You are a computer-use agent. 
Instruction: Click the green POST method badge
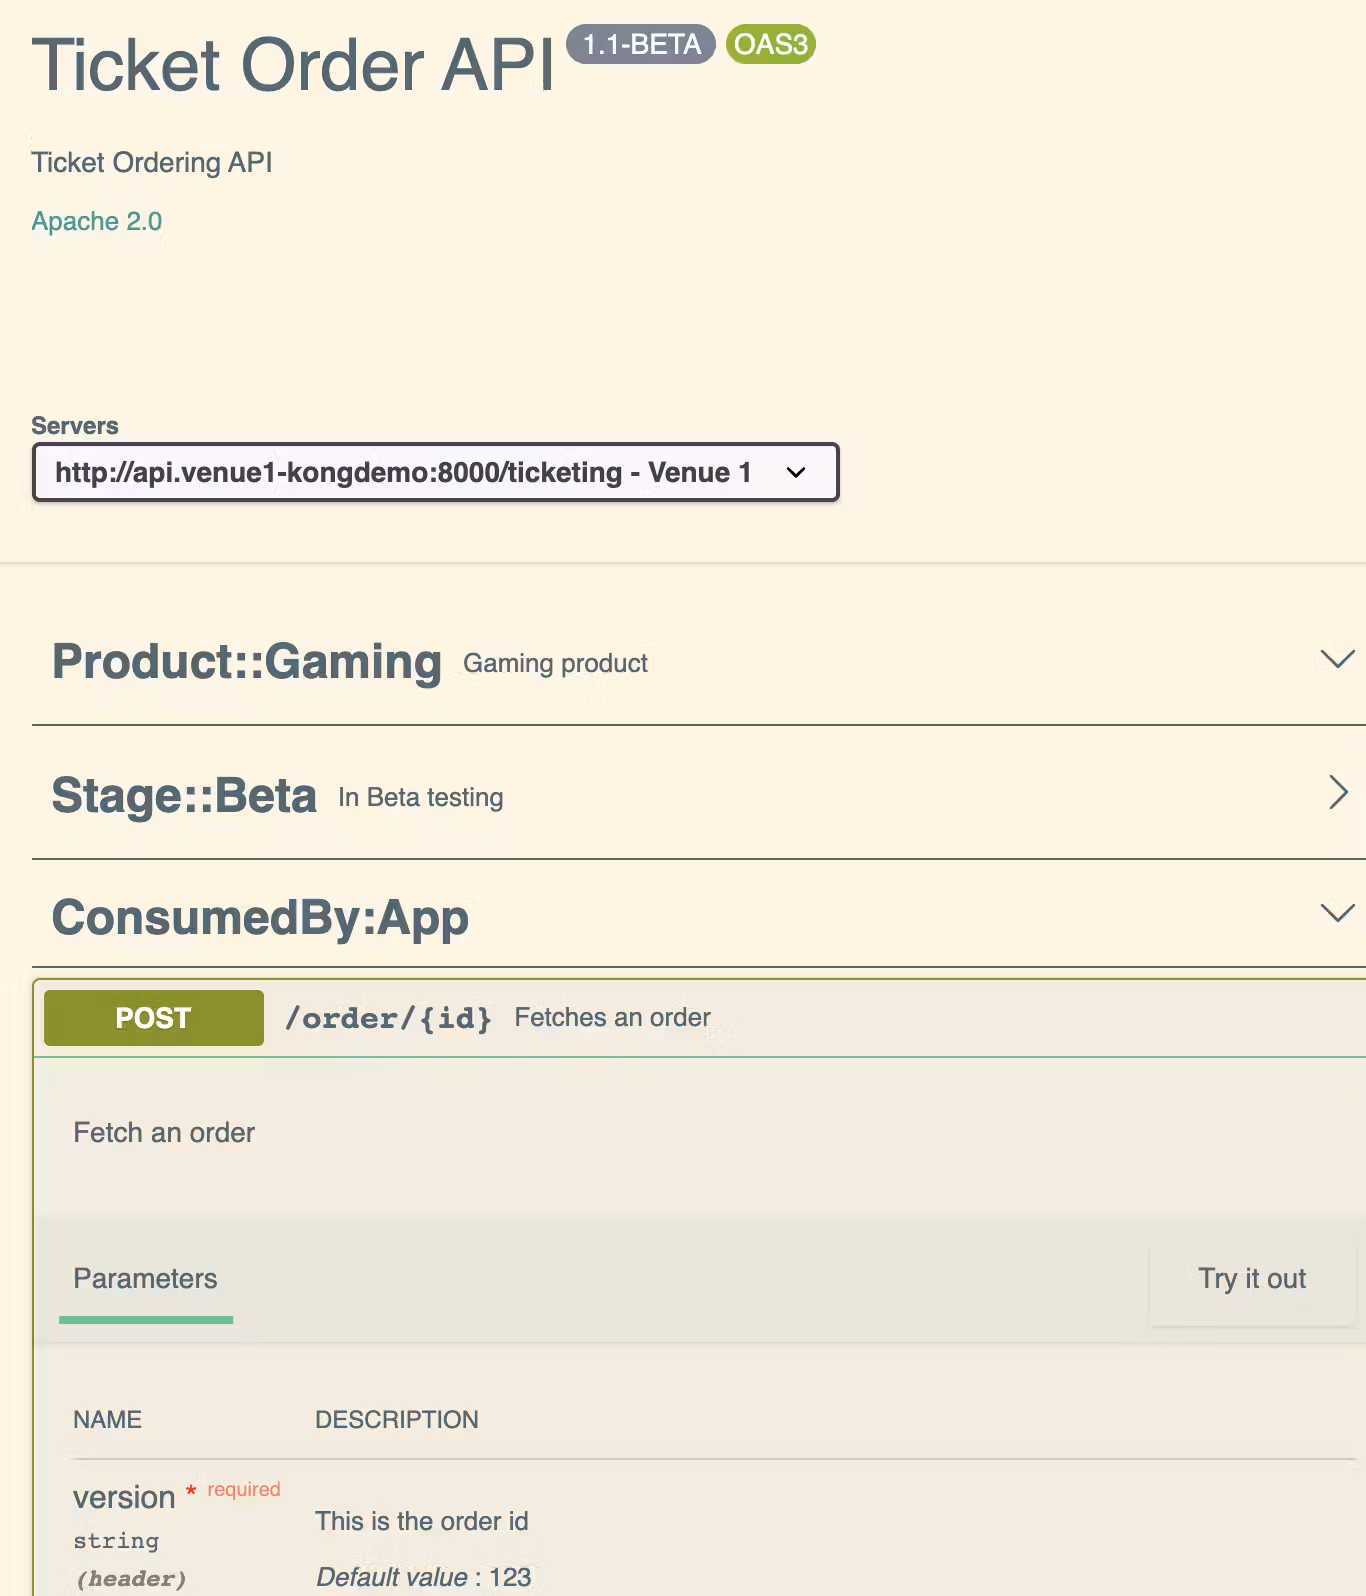click(153, 1018)
